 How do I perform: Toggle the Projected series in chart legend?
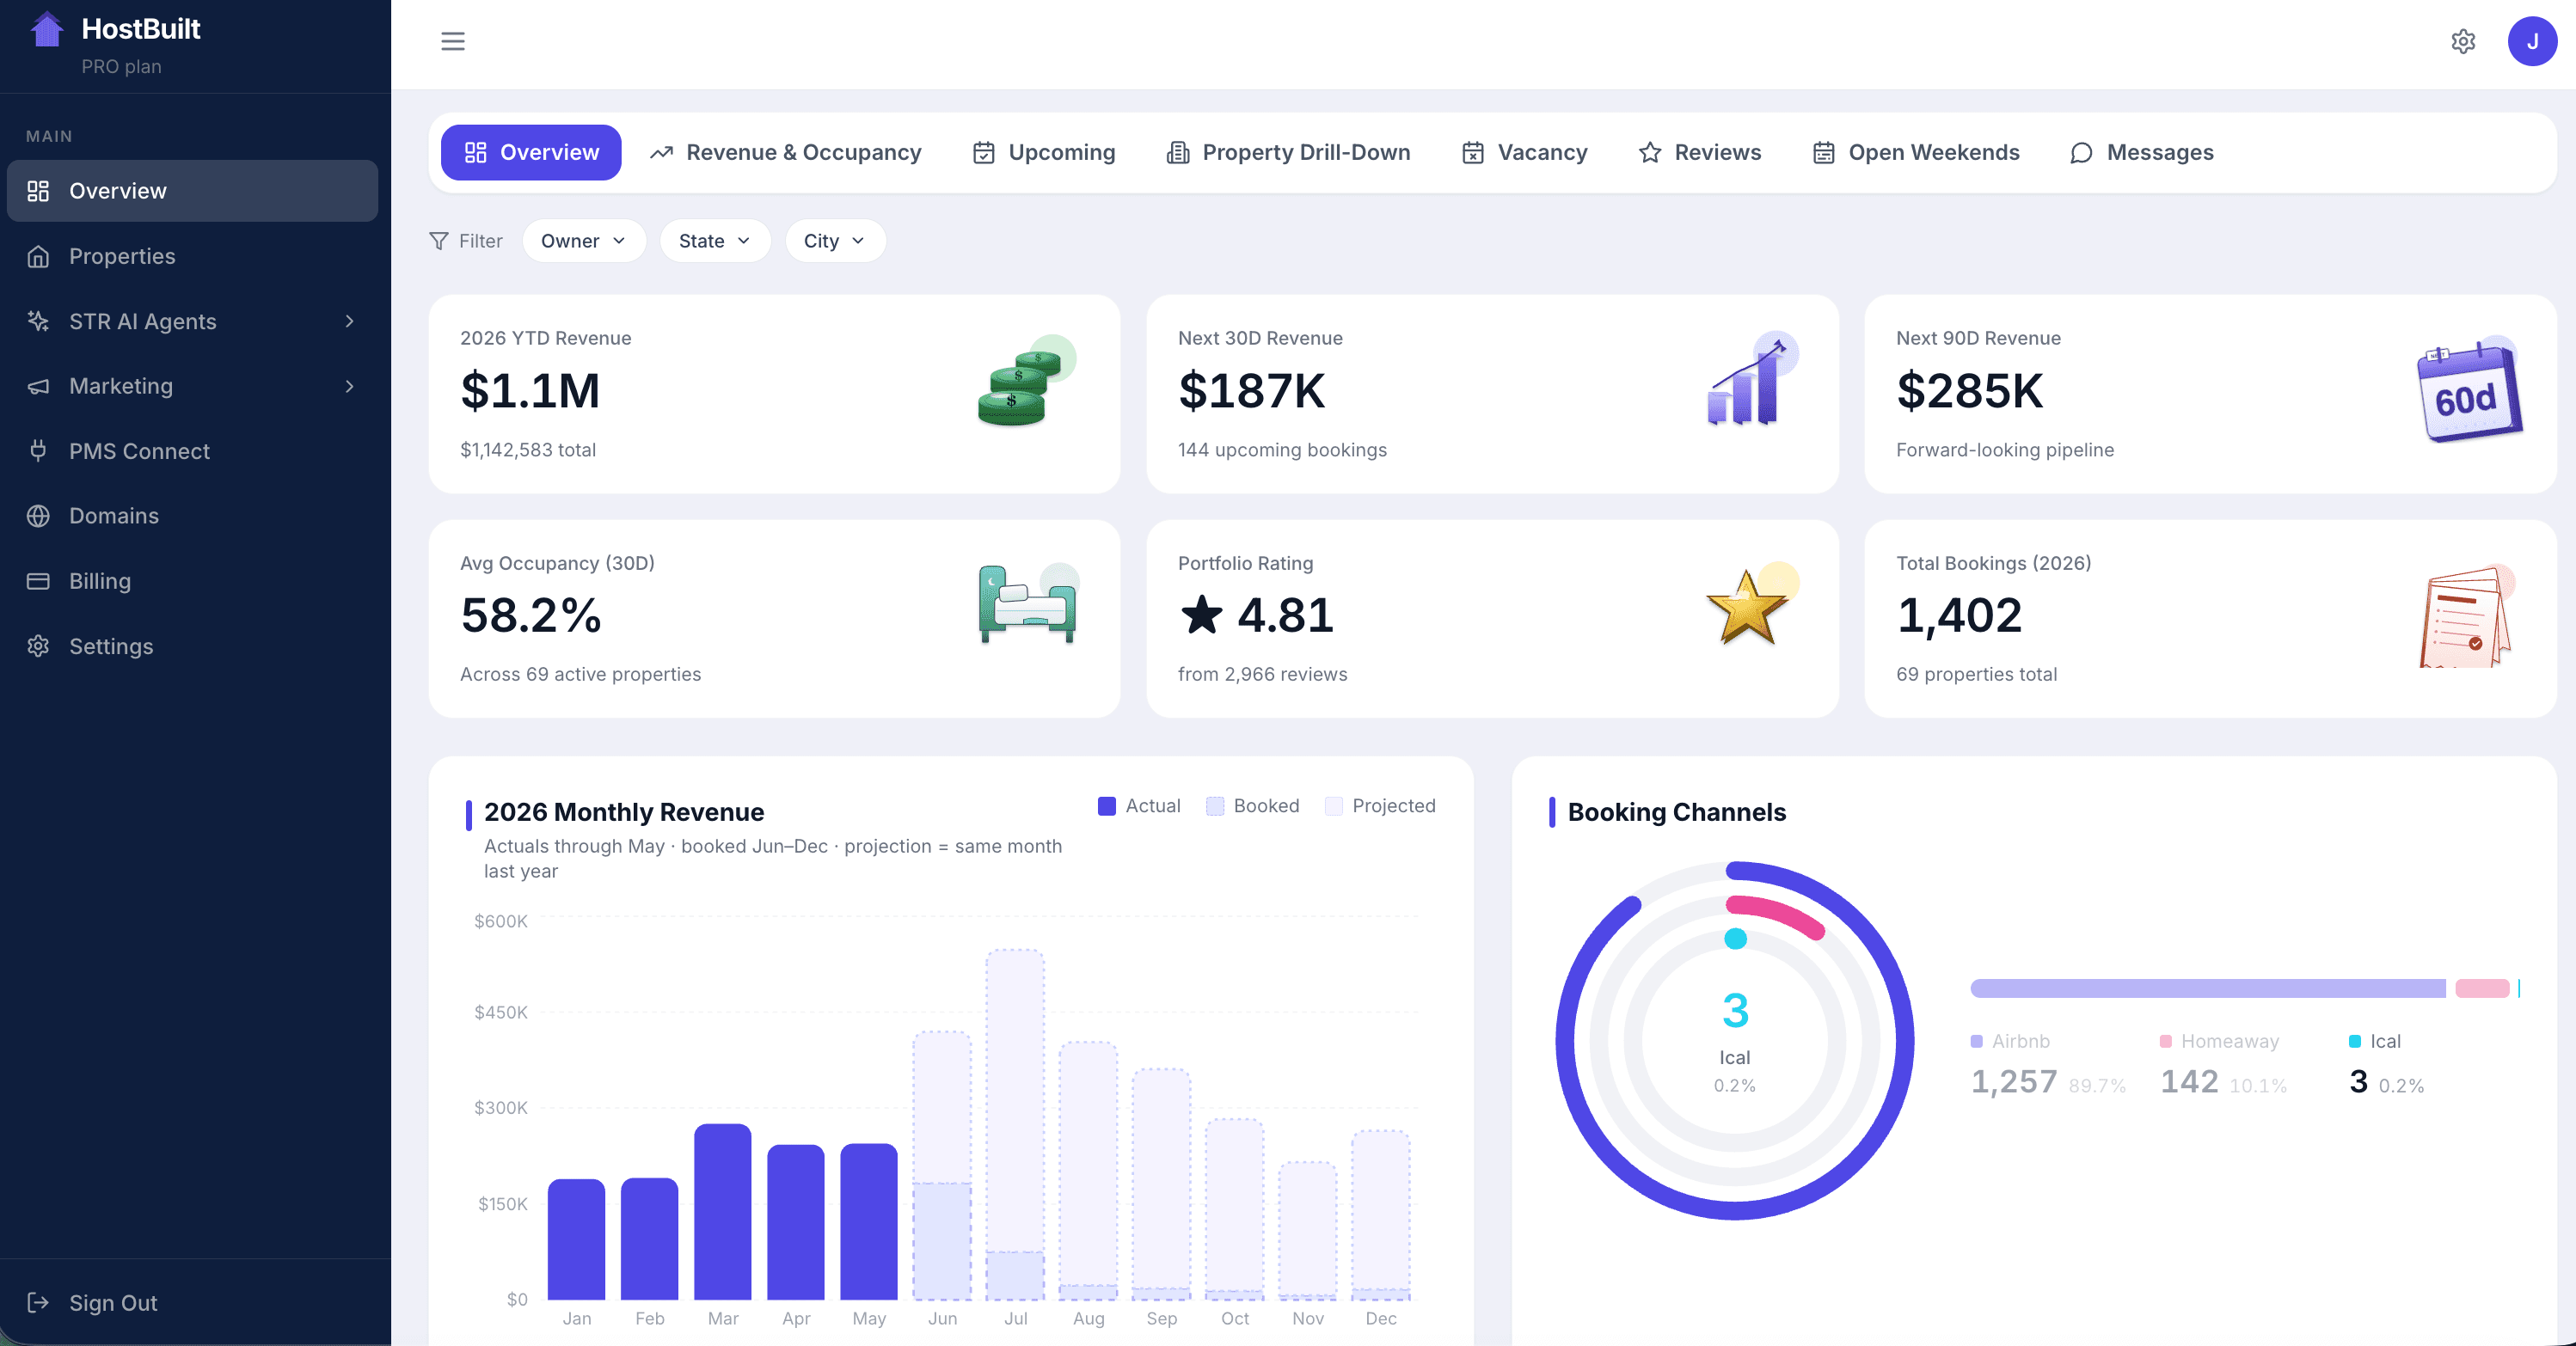click(x=1380, y=806)
